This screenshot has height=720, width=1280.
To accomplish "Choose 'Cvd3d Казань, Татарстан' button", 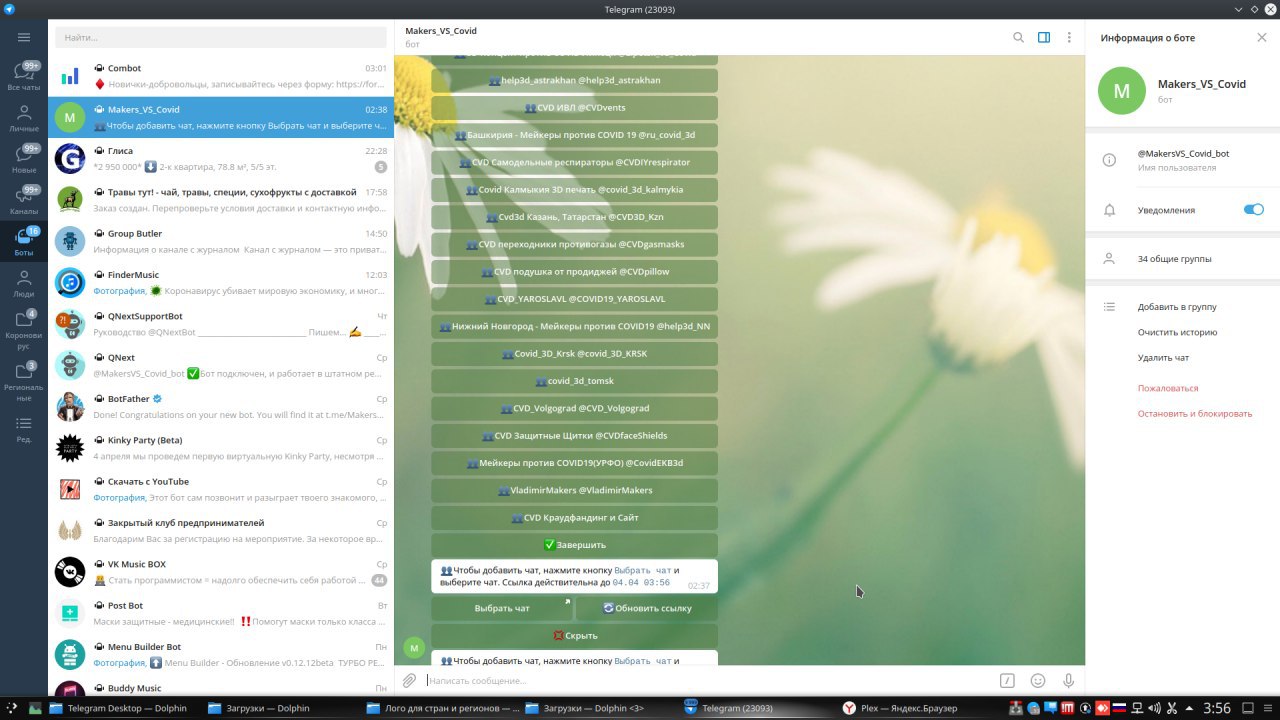I will click(574, 217).
